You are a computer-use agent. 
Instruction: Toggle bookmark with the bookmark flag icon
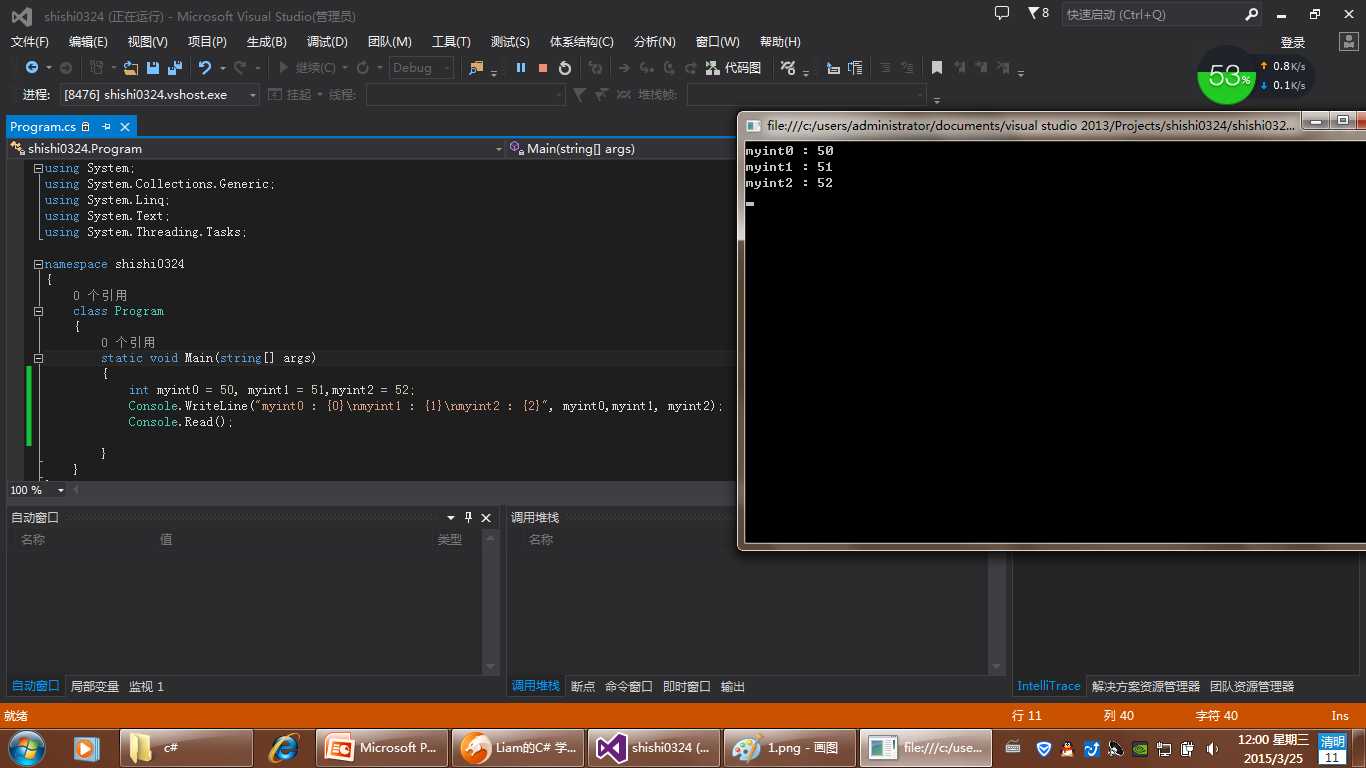[x=937, y=68]
